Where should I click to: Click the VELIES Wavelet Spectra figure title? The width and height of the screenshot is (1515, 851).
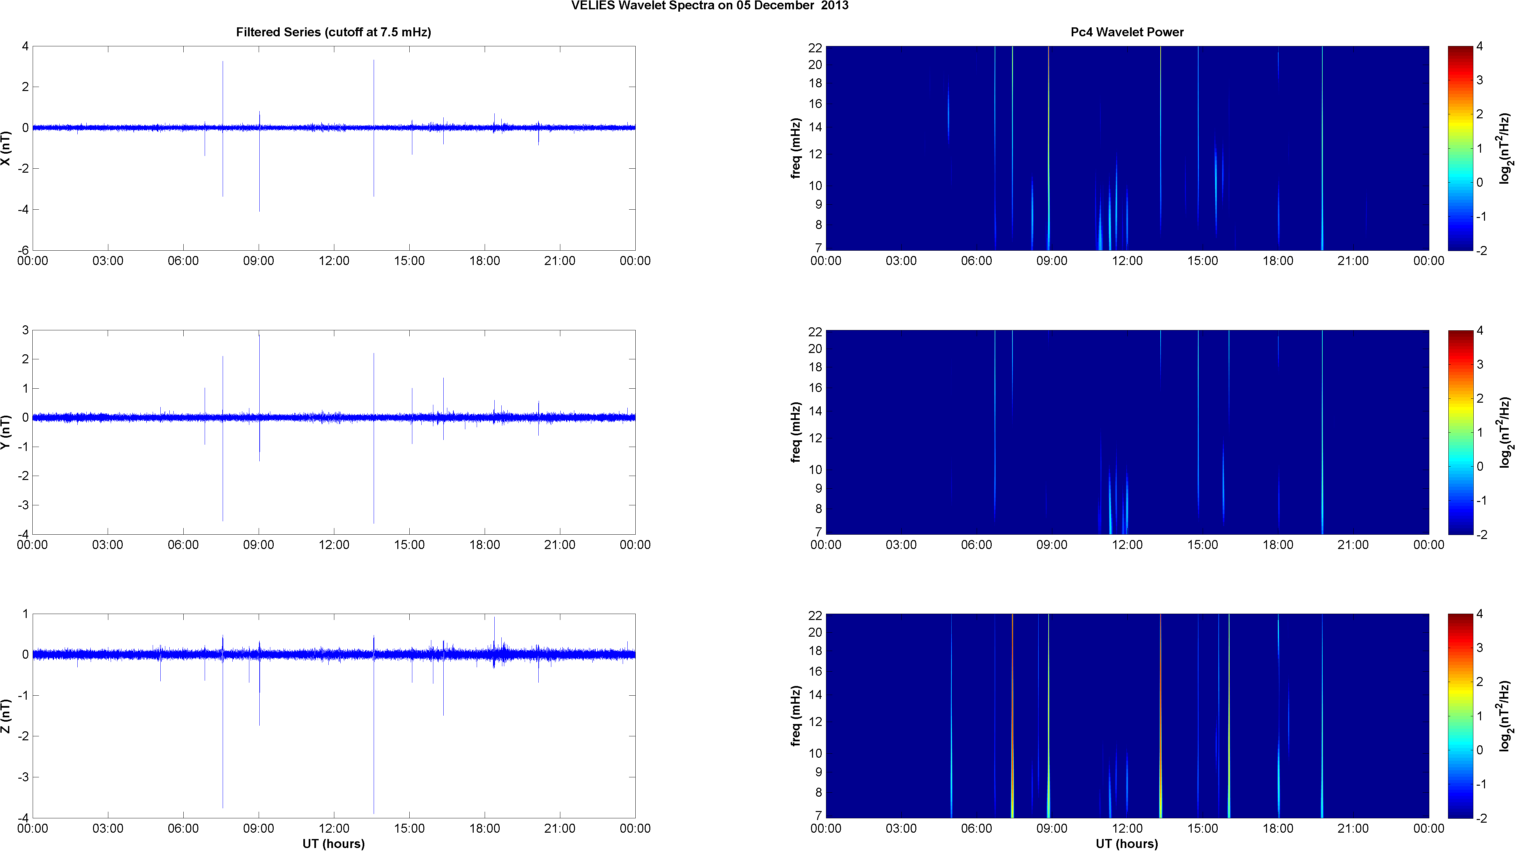[x=709, y=6]
